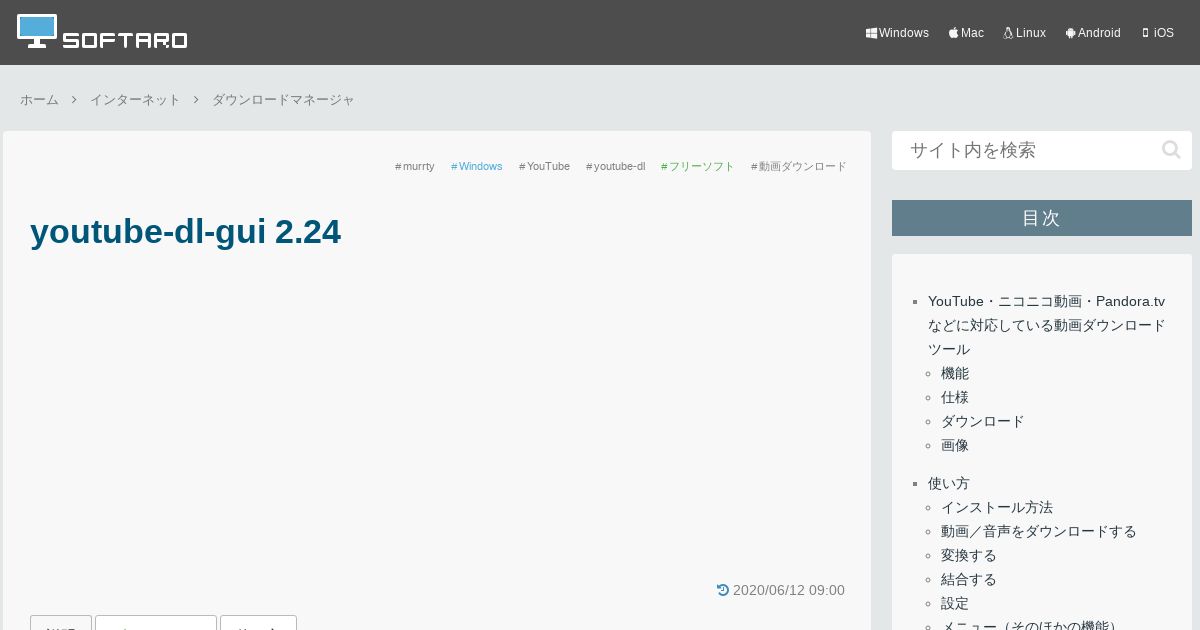Image resolution: width=1200 pixels, height=630 pixels.
Task: Open the iOS category in header
Action: (x=1158, y=33)
